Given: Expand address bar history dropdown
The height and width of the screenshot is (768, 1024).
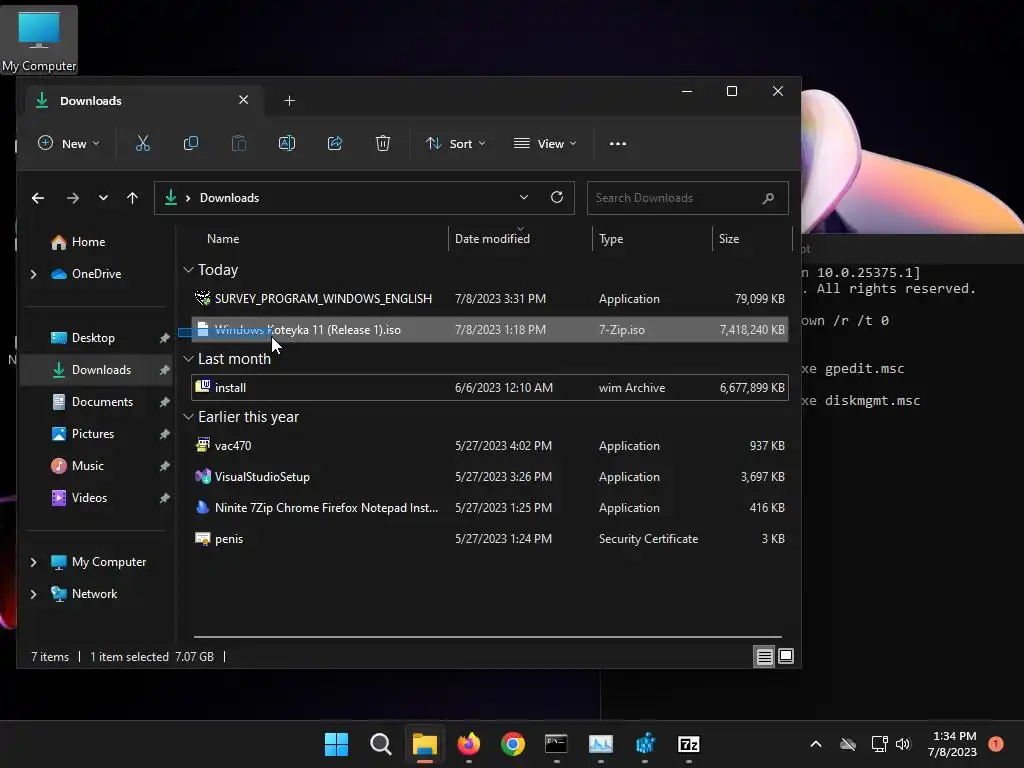Looking at the screenshot, I should 524,197.
